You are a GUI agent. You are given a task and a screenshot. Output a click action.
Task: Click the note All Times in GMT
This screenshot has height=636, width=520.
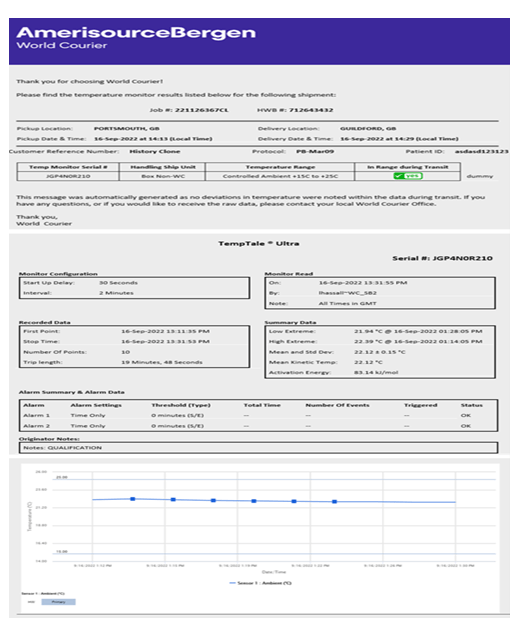pyautogui.click(x=347, y=303)
